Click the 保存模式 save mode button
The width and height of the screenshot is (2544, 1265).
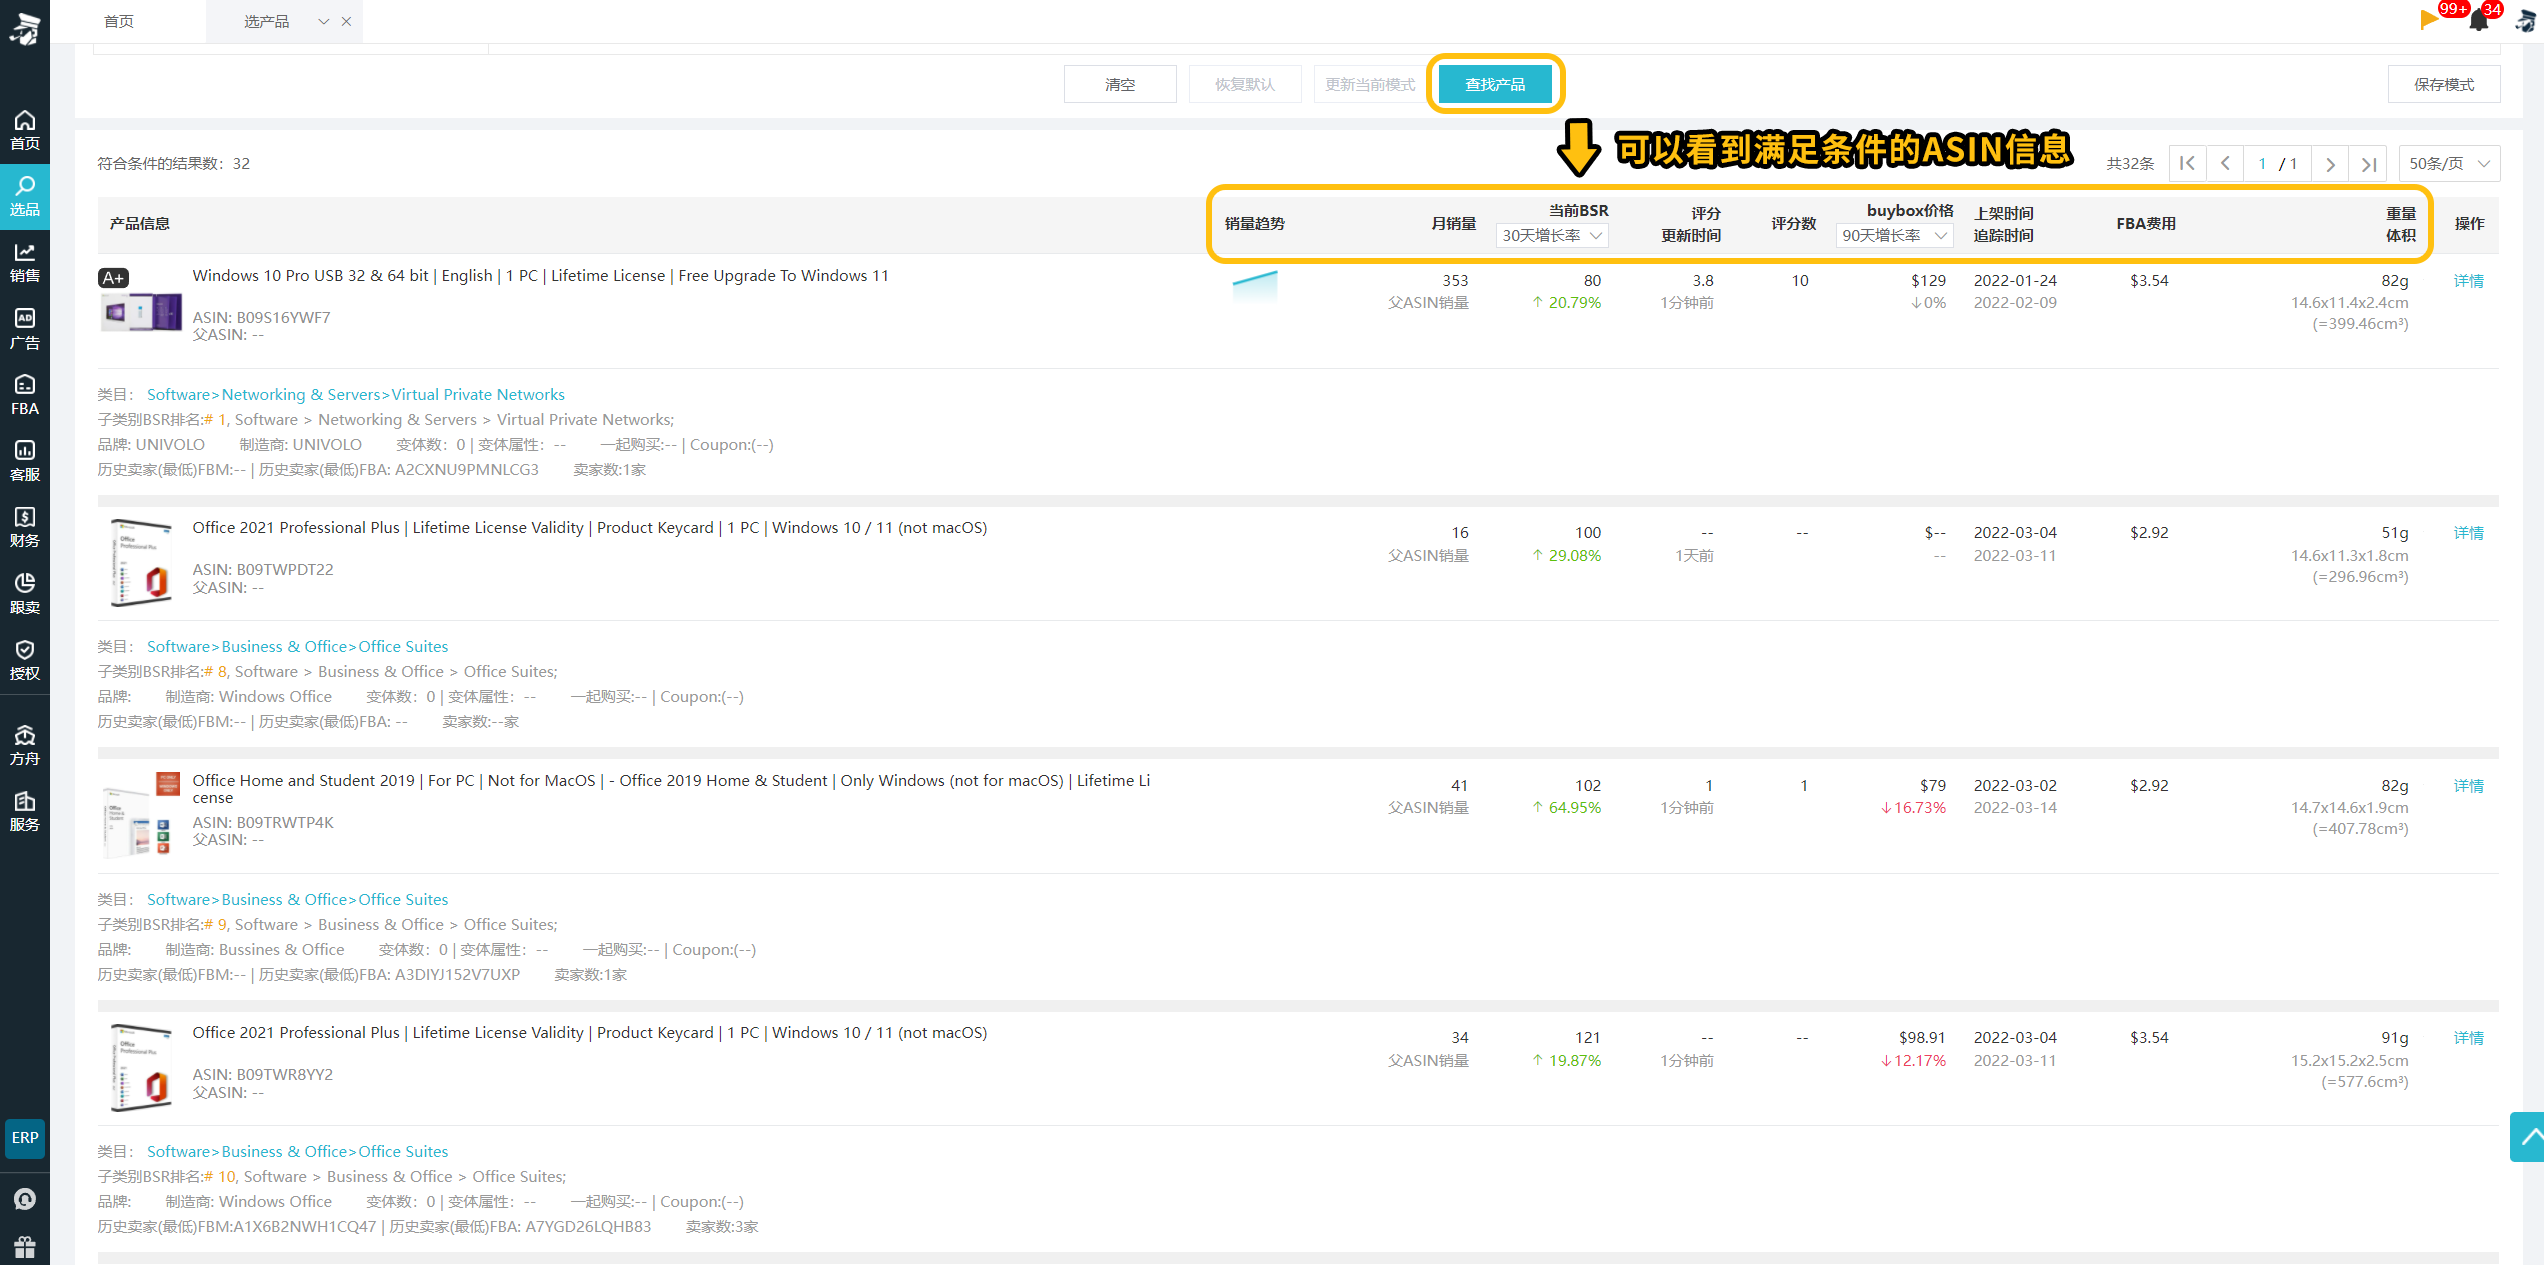pyautogui.click(x=2444, y=84)
